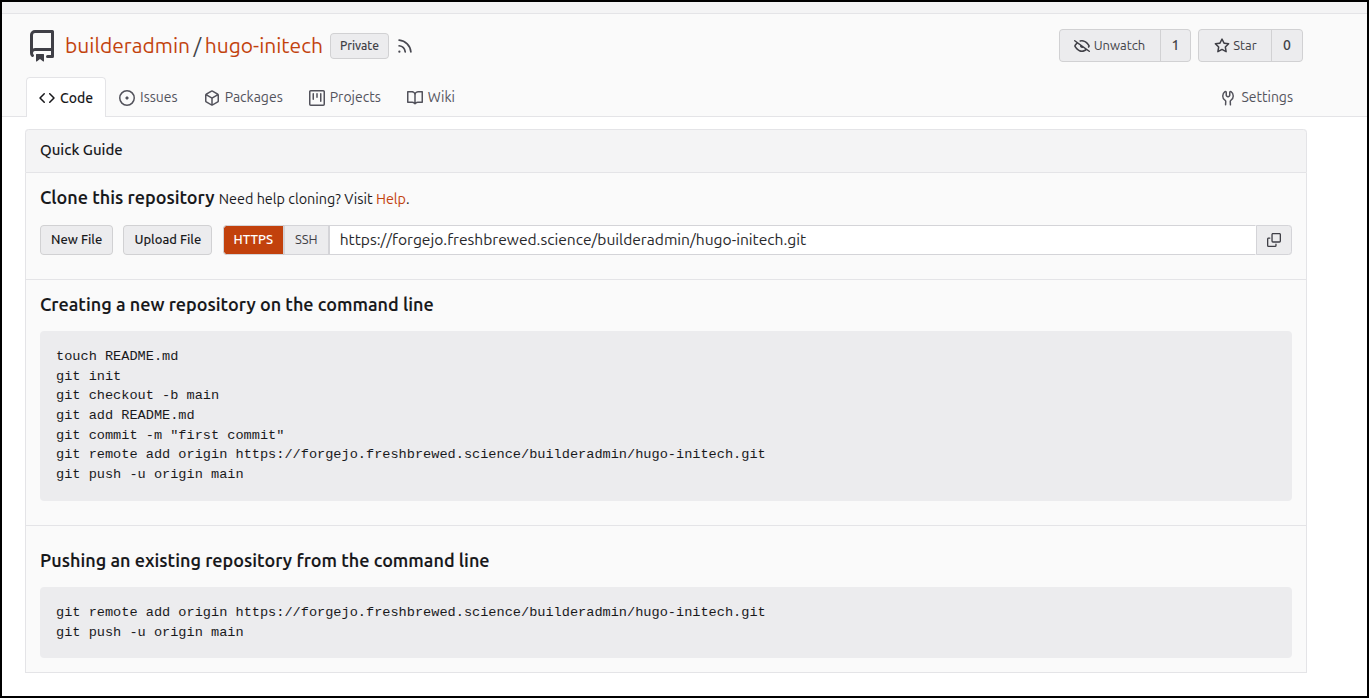
Task: Click the clone URL text field
Action: click(790, 240)
